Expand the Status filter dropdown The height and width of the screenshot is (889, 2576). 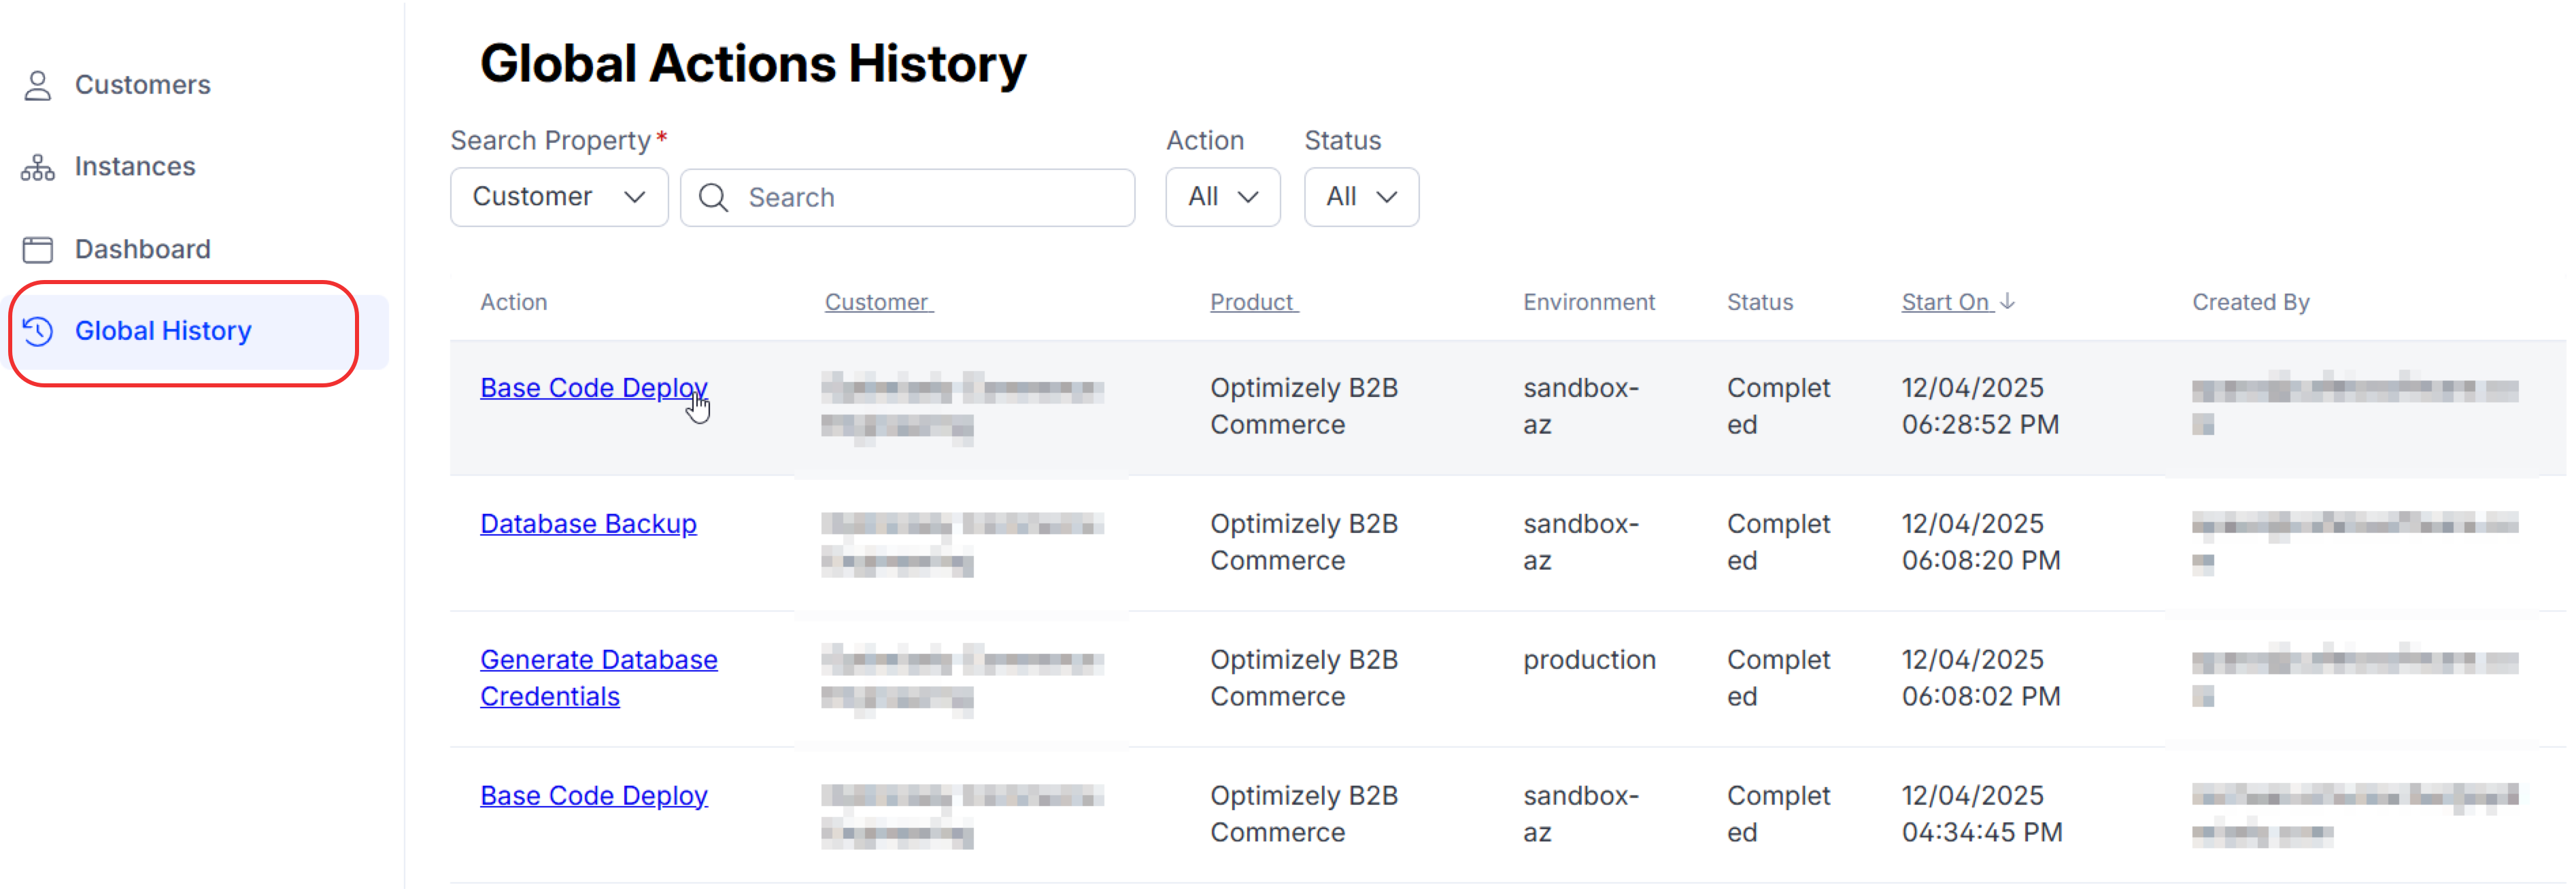tap(1360, 197)
